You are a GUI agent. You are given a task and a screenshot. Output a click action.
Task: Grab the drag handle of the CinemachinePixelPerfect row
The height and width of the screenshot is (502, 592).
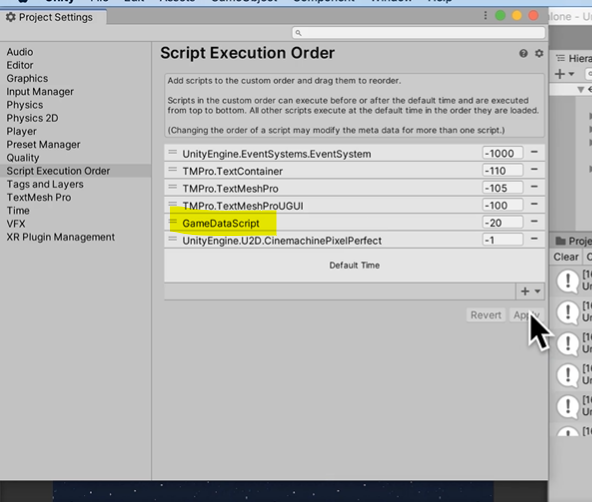click(173, 239)
